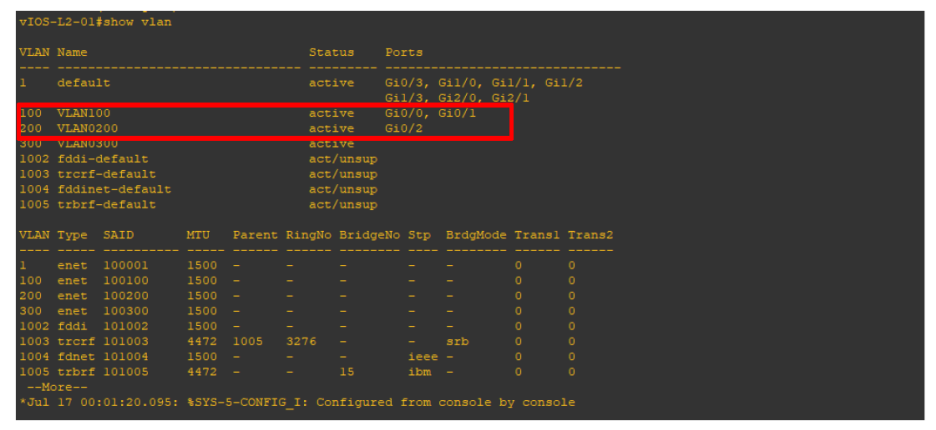Click the --More-- pager prompt
This screenshot has width=936, height=430.
click(57, 386)
